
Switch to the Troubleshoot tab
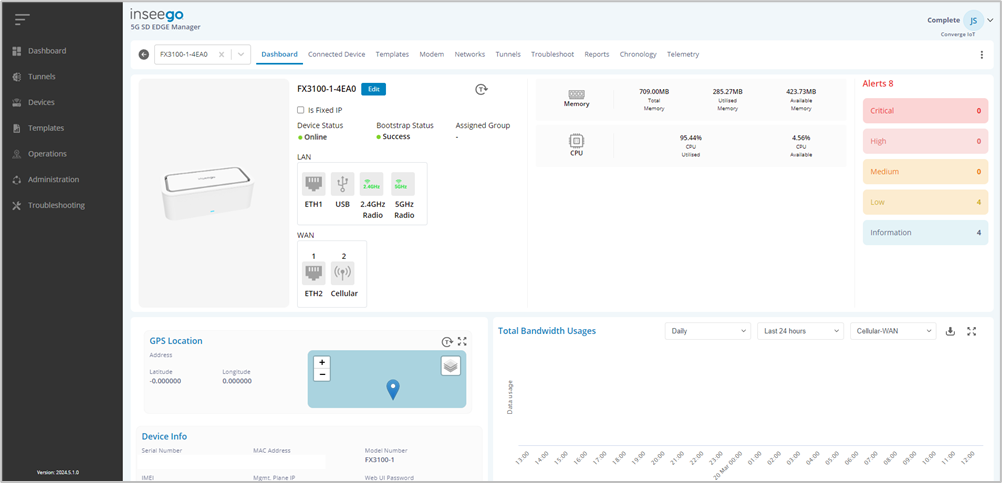point(553,54)
